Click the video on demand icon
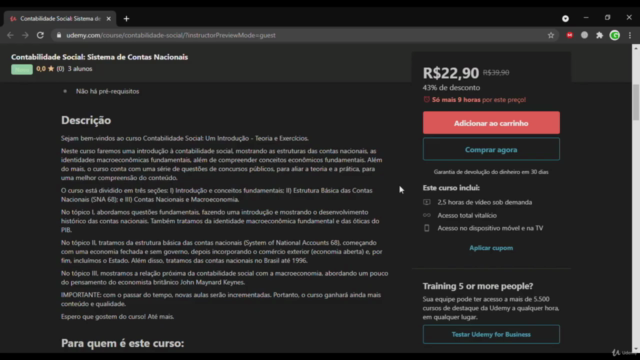The height and width of the screenshot is (360, 640). [x=427, y=202]
